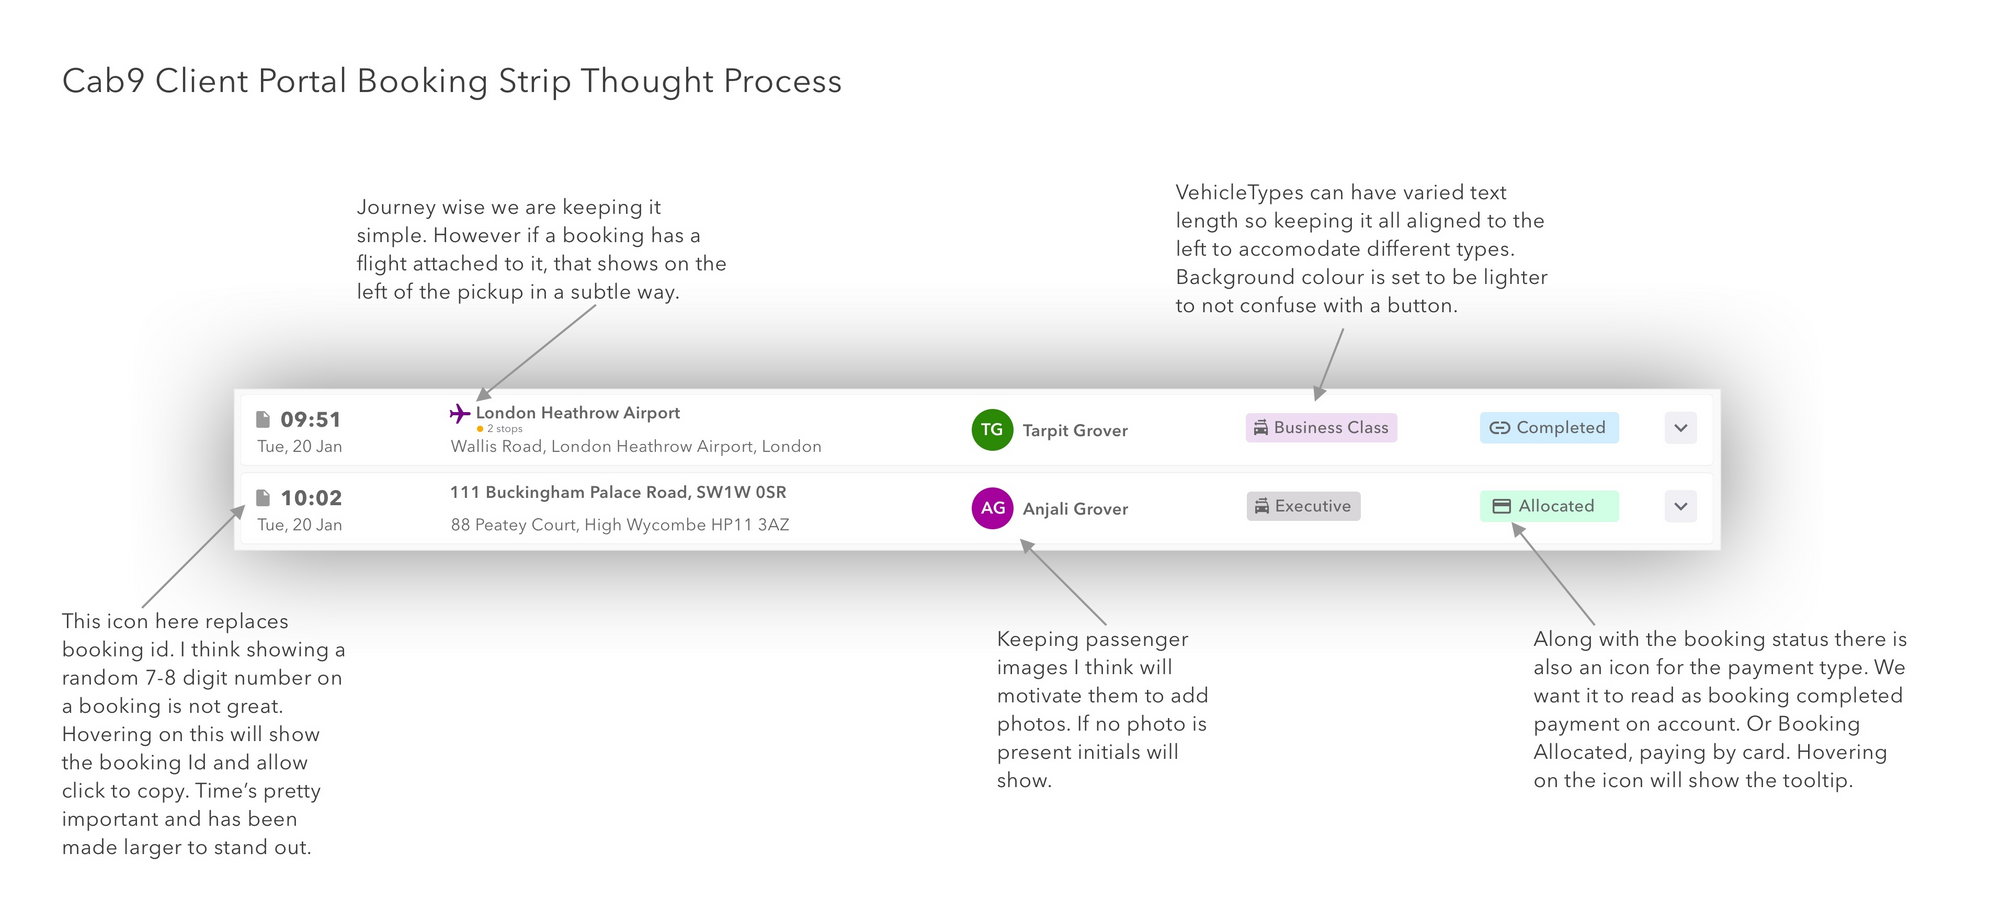Click the booking ID document icon beside 10:02
The height and width of the screenshot is (909, 2000).
tap(263, 497)
